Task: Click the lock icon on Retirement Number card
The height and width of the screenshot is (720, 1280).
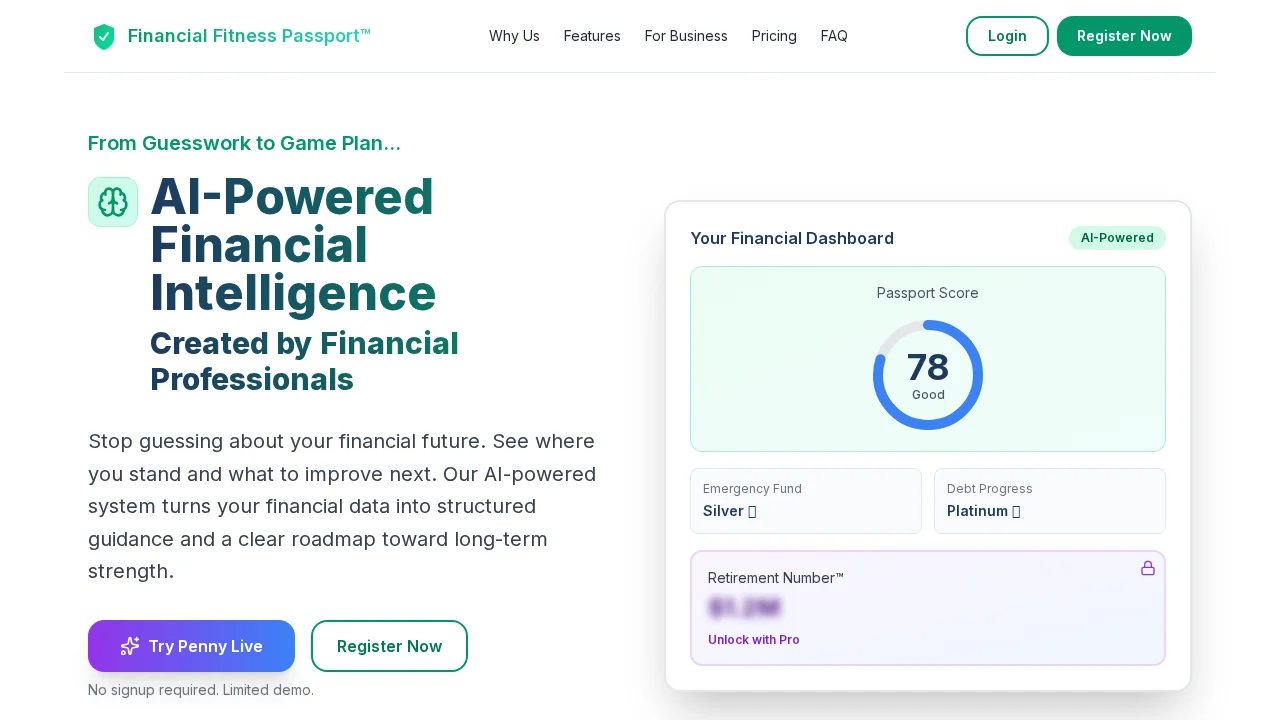Action: (1148, 568)
